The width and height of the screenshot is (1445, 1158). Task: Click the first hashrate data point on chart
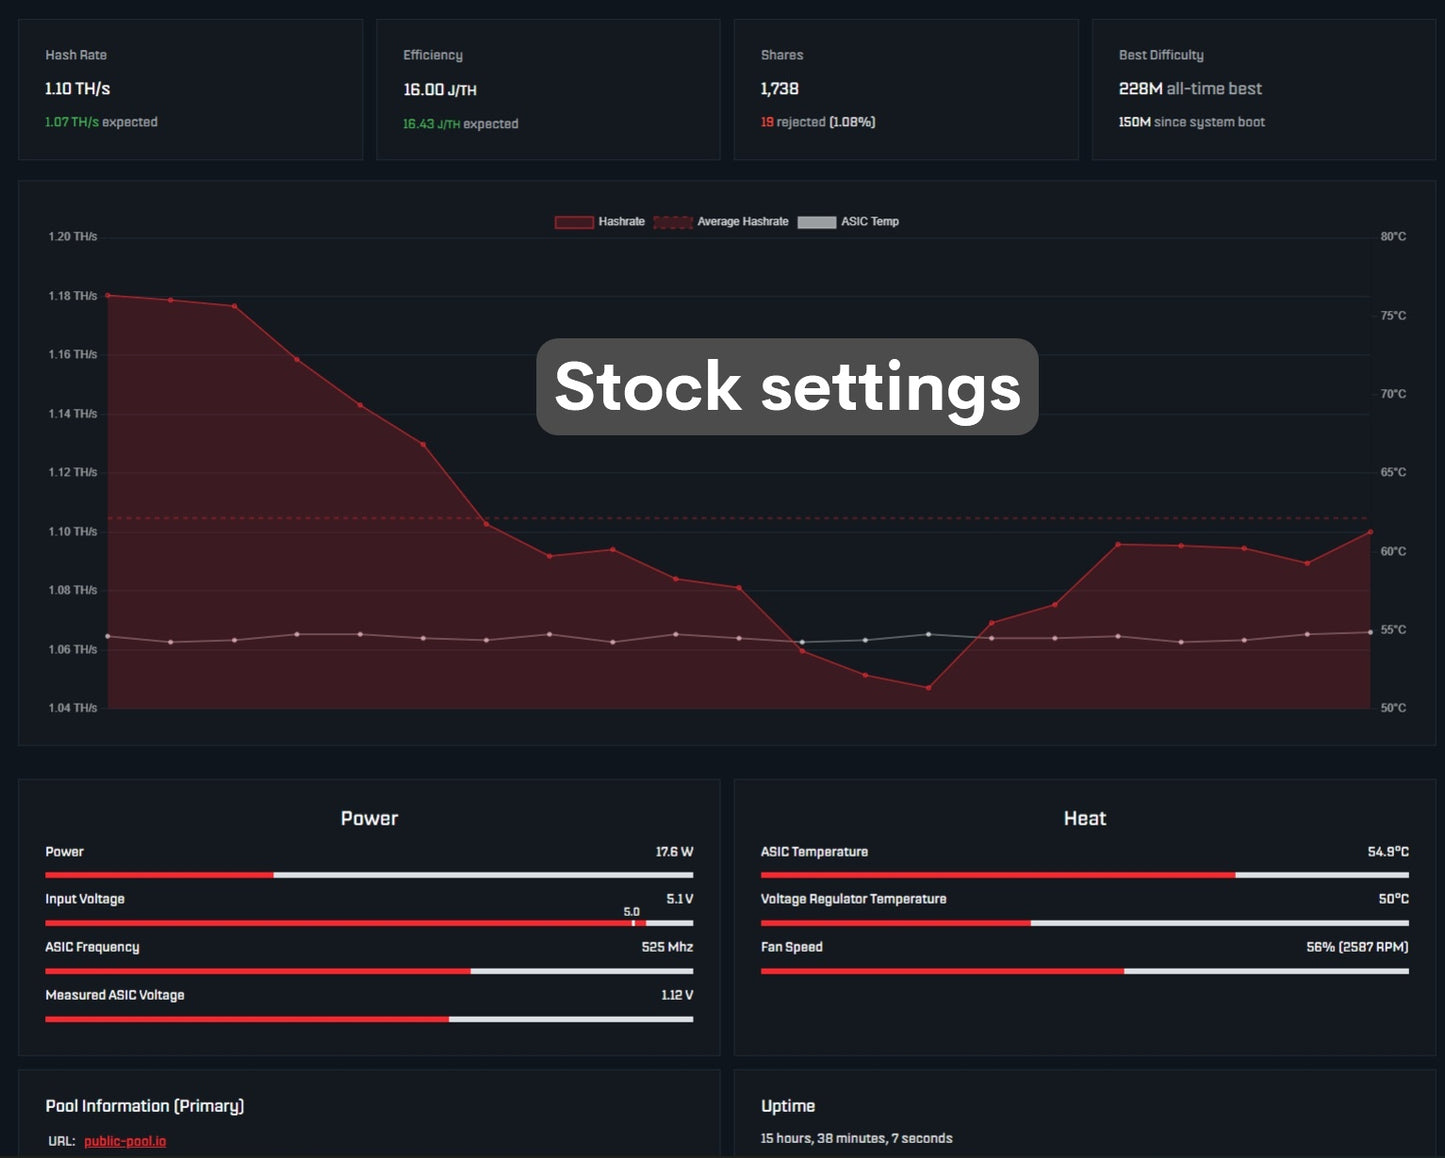(108, 296)
